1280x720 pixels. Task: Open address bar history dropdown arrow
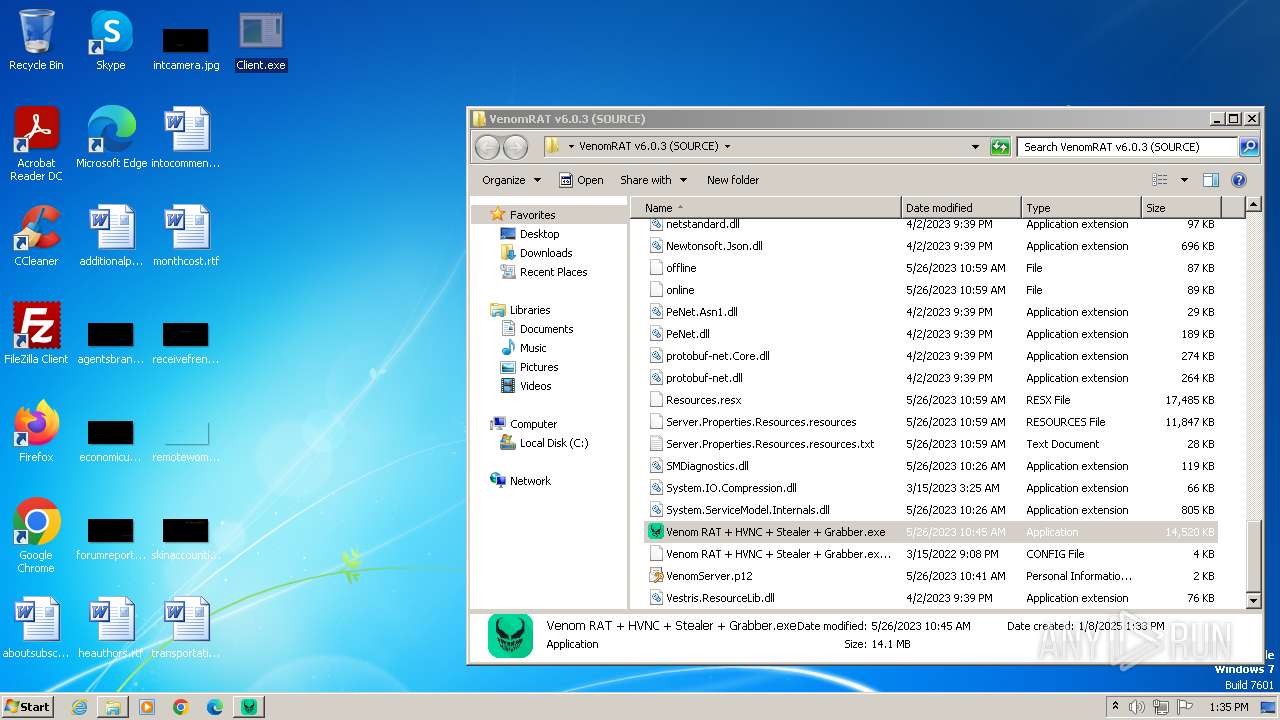[x=975, y=147]
